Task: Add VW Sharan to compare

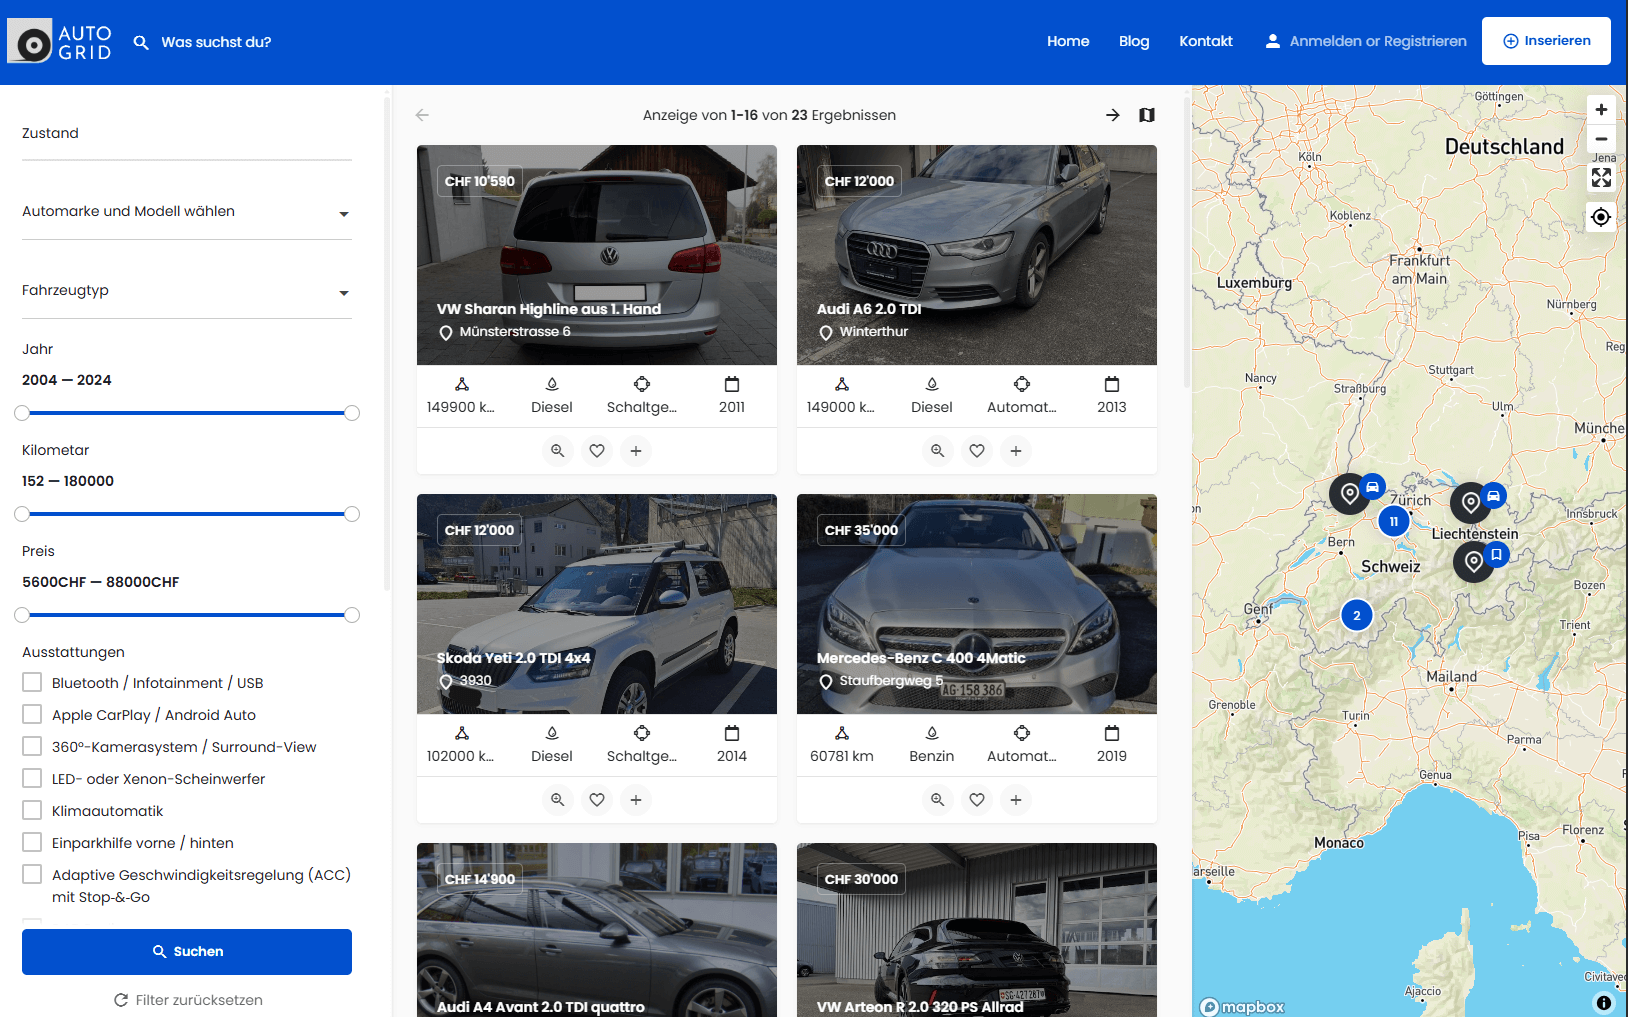Action: pos(636,451)
